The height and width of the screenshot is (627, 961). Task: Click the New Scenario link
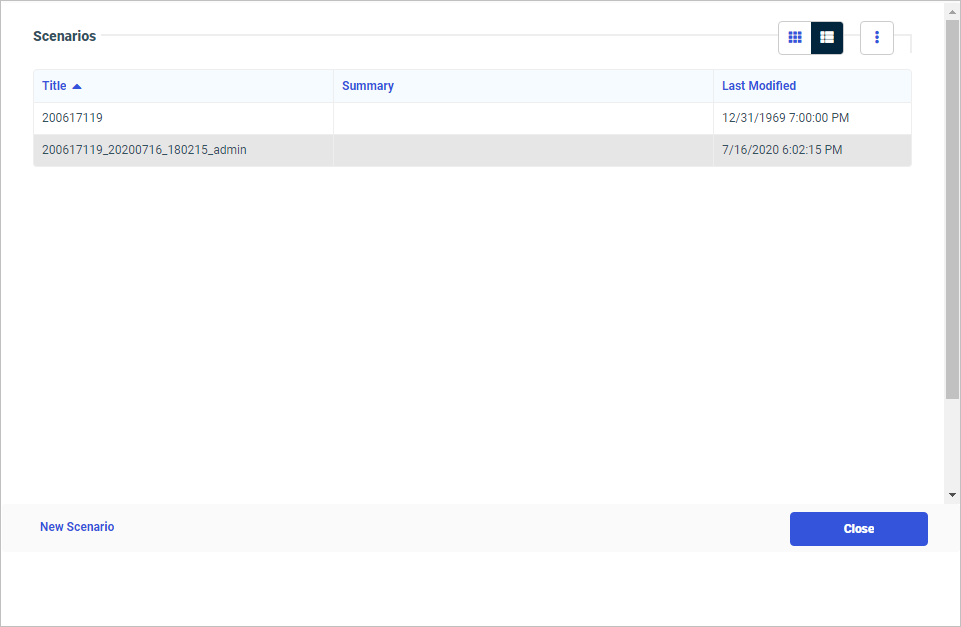click(77, 527)
